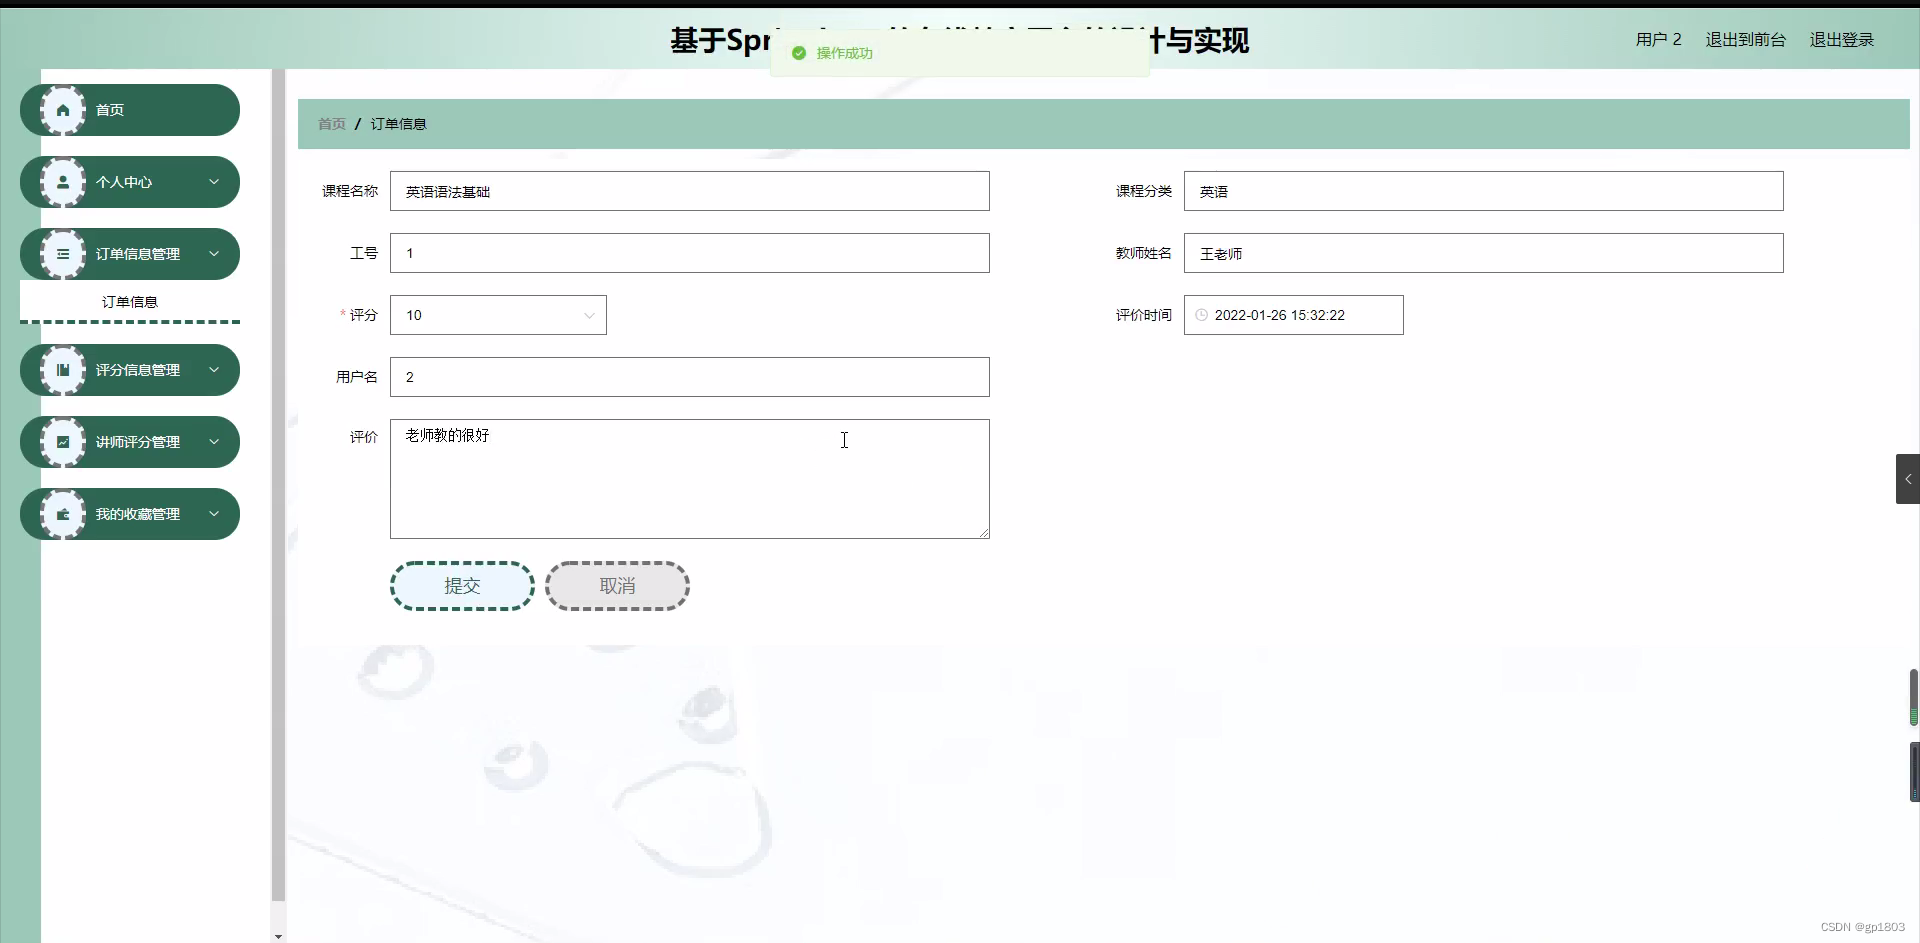Collapse the 订单信息管理 chevron
This screenshot has height=943, width=1920.
214,254
